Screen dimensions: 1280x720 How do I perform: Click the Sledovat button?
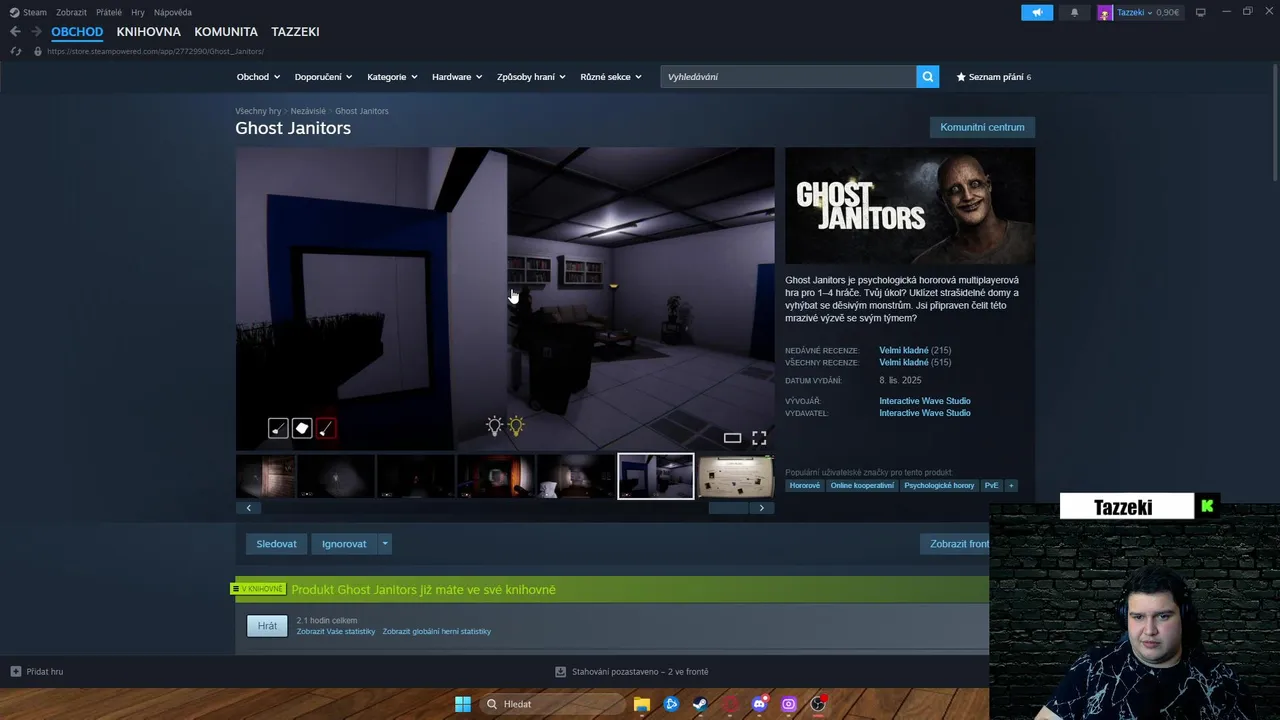(x=276, y=544)
